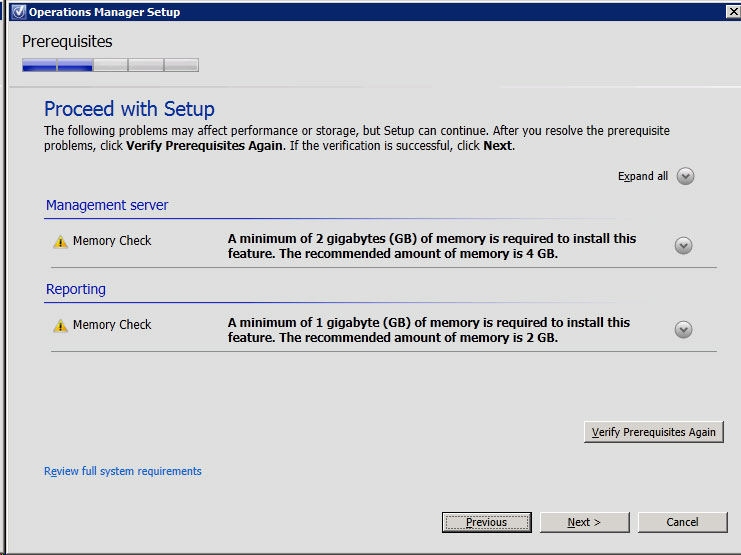Click the Reporting Memory Check warning icon
741x555 pixels.
point(60,326)
